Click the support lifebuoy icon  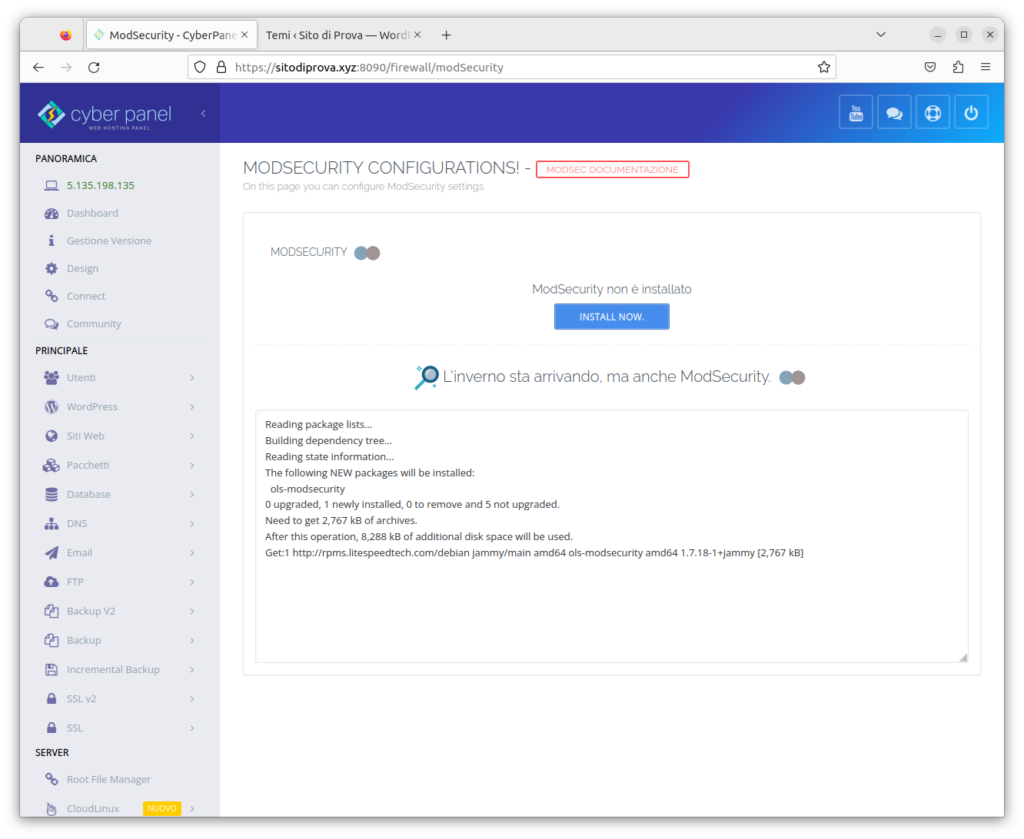click(x=933, y=113)
